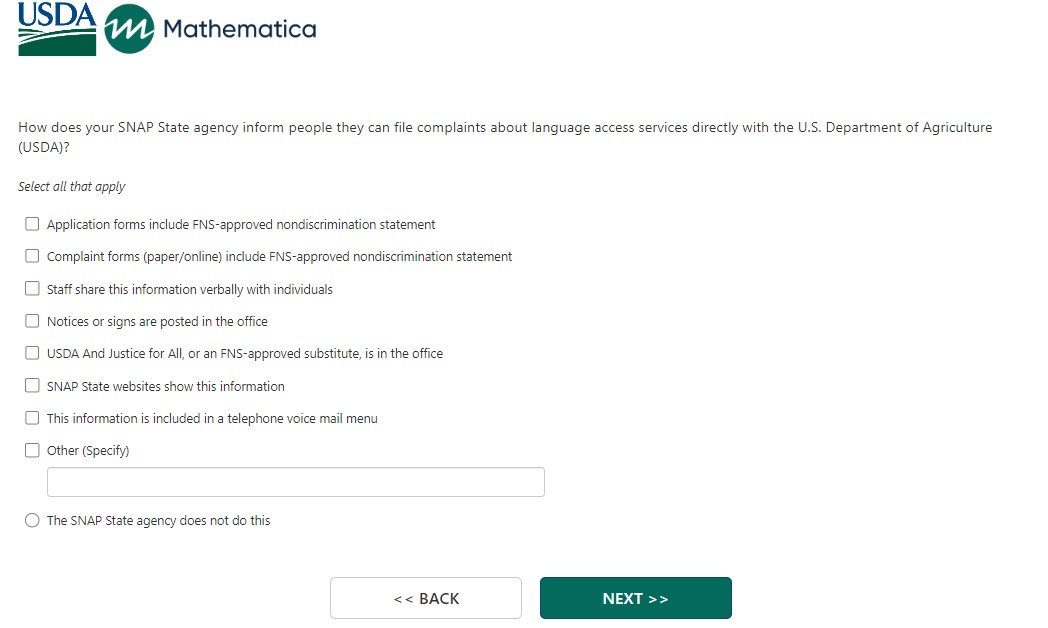This screenshot has height=628, width=1048.
Task: Click the Mathematica circular M emblem
Action: (130, 29)
